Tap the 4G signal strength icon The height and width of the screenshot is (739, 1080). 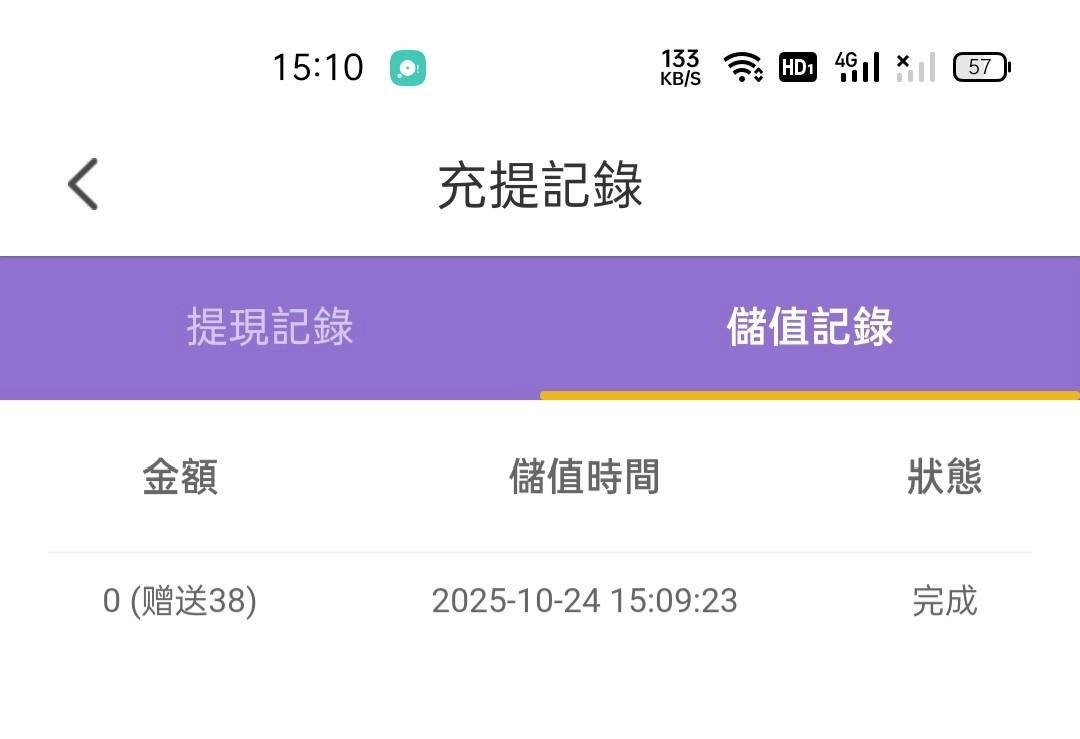point(857,67)
